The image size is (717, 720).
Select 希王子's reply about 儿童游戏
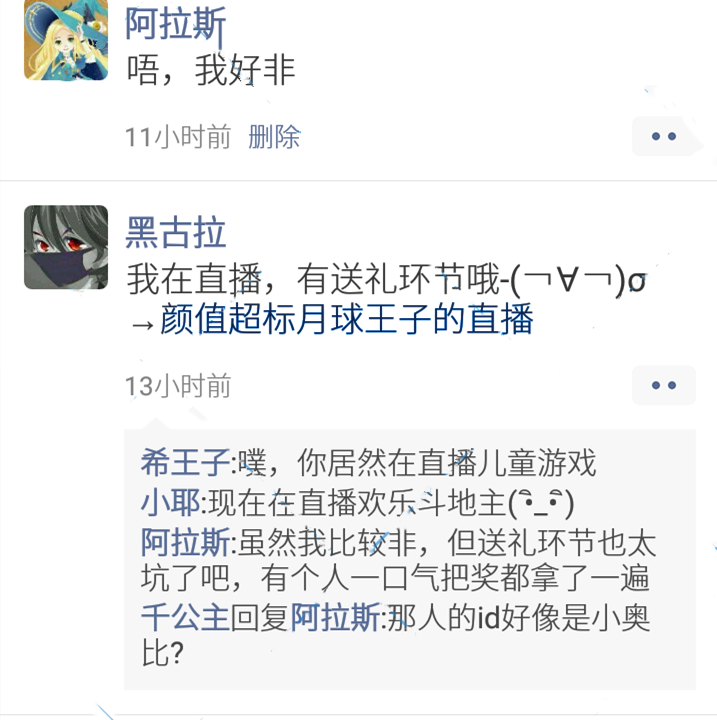click(x=368, y=462)
